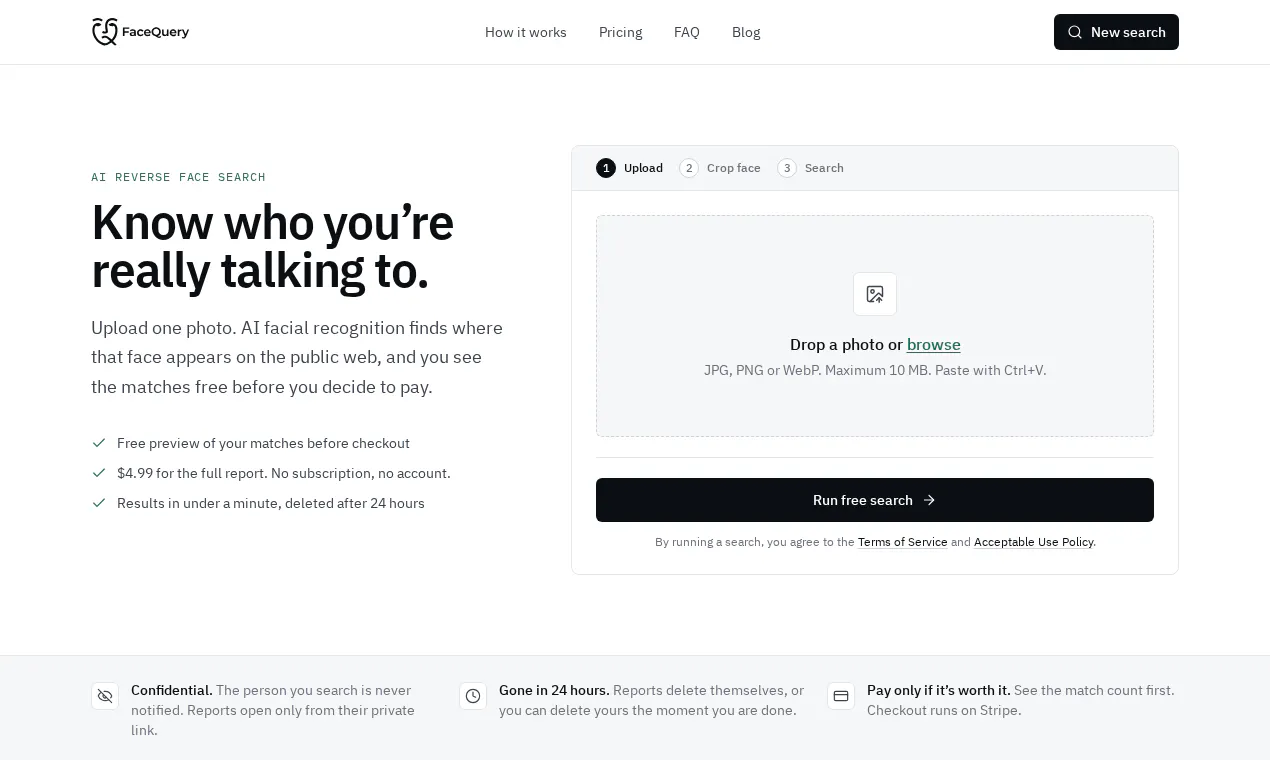1270x760 pixels.
Task: Click the FaceQuery logo
Action: click(x=140, y=32)
